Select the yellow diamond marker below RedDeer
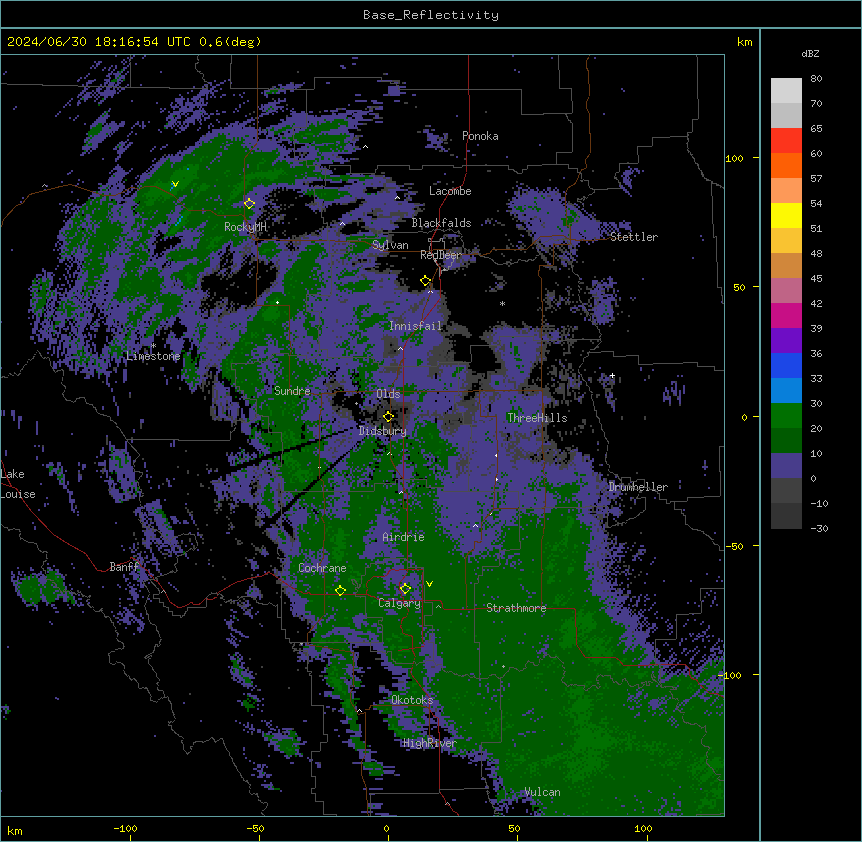 pyautogui.click(x=426, y=281)
